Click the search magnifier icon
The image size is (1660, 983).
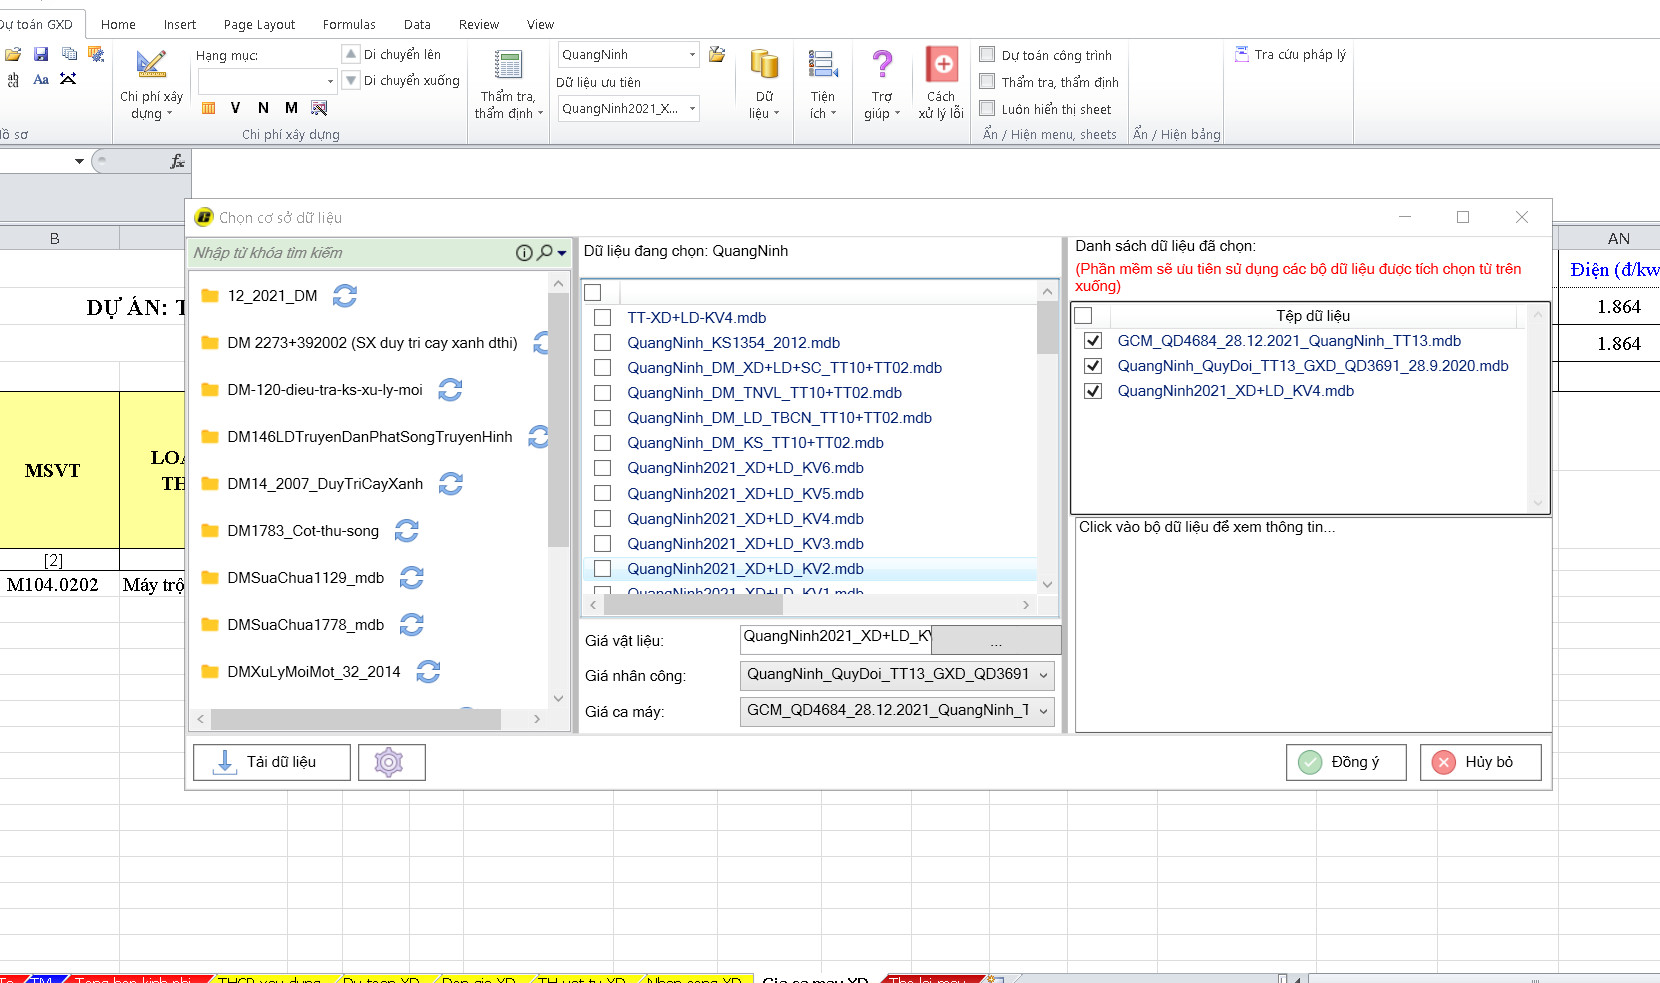click(545, 253)
